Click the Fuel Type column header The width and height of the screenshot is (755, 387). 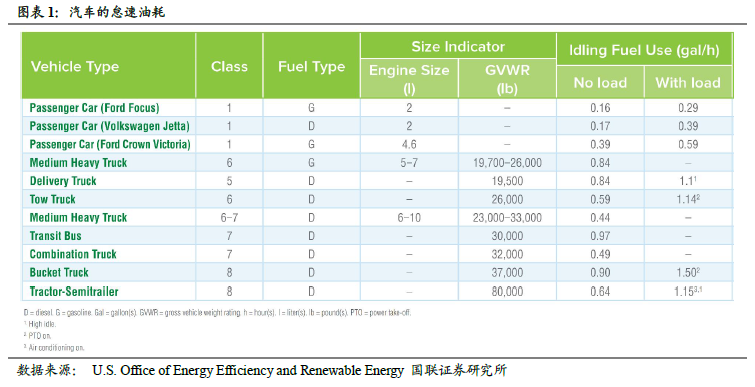click(x=312, y=66)
